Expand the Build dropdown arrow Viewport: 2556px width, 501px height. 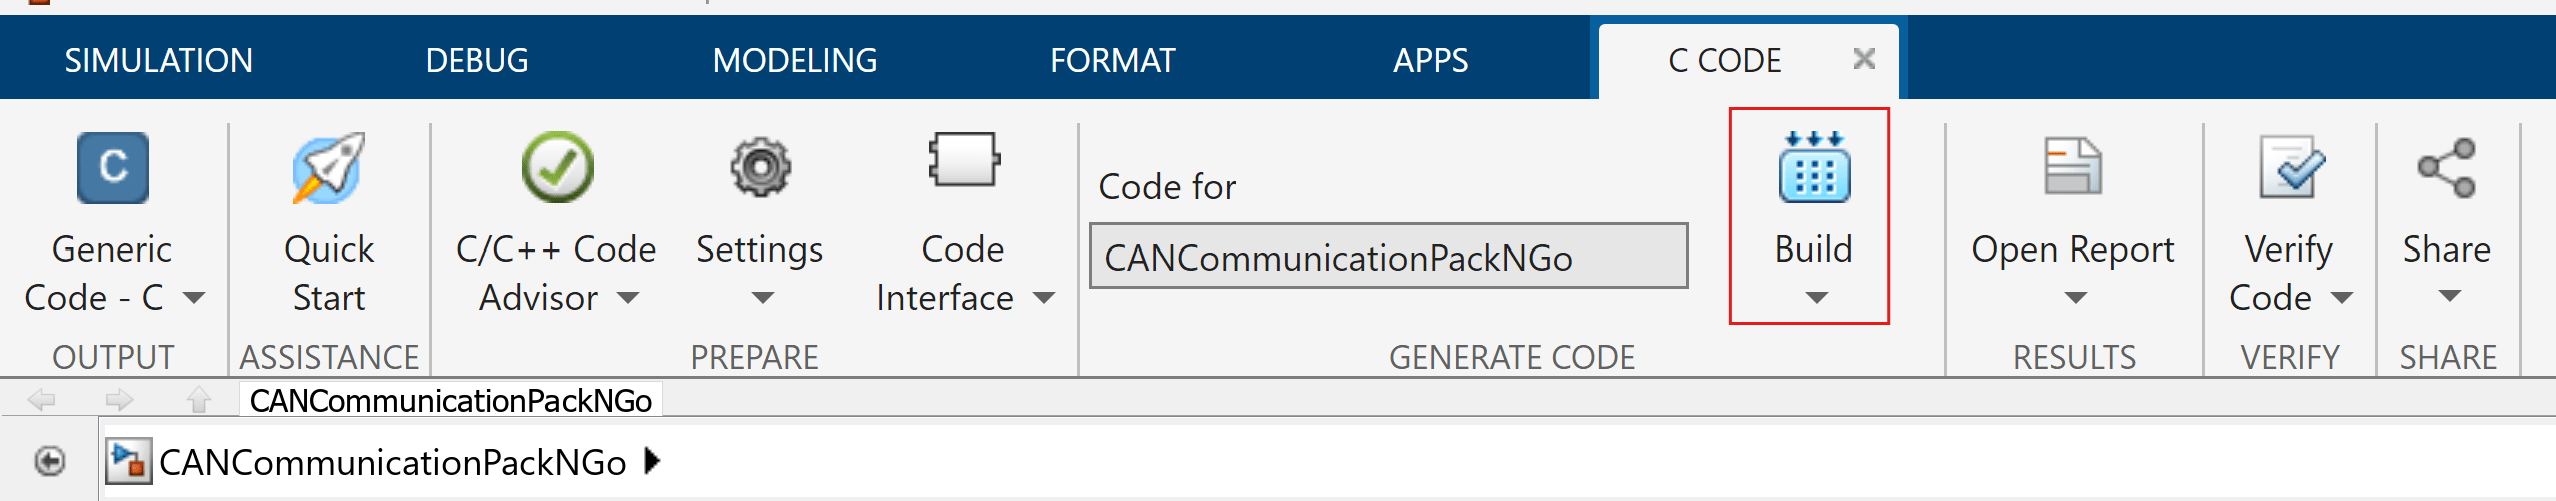(1816, 298)
